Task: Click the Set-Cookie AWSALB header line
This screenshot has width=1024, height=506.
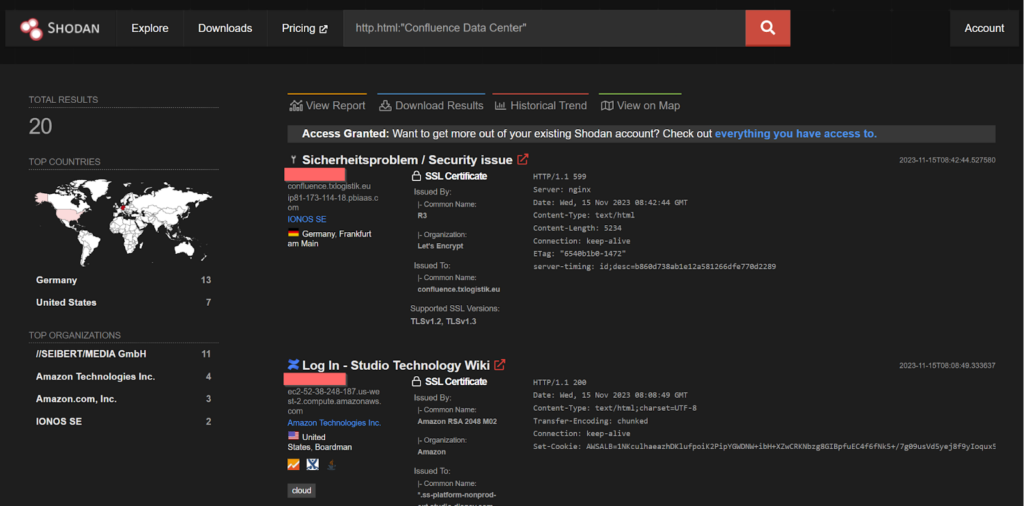Action: click(x=764, y=447)
